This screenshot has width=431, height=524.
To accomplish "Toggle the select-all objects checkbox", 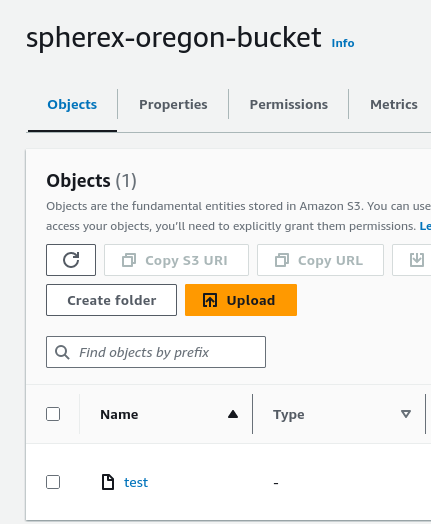I will click(53, 414).
